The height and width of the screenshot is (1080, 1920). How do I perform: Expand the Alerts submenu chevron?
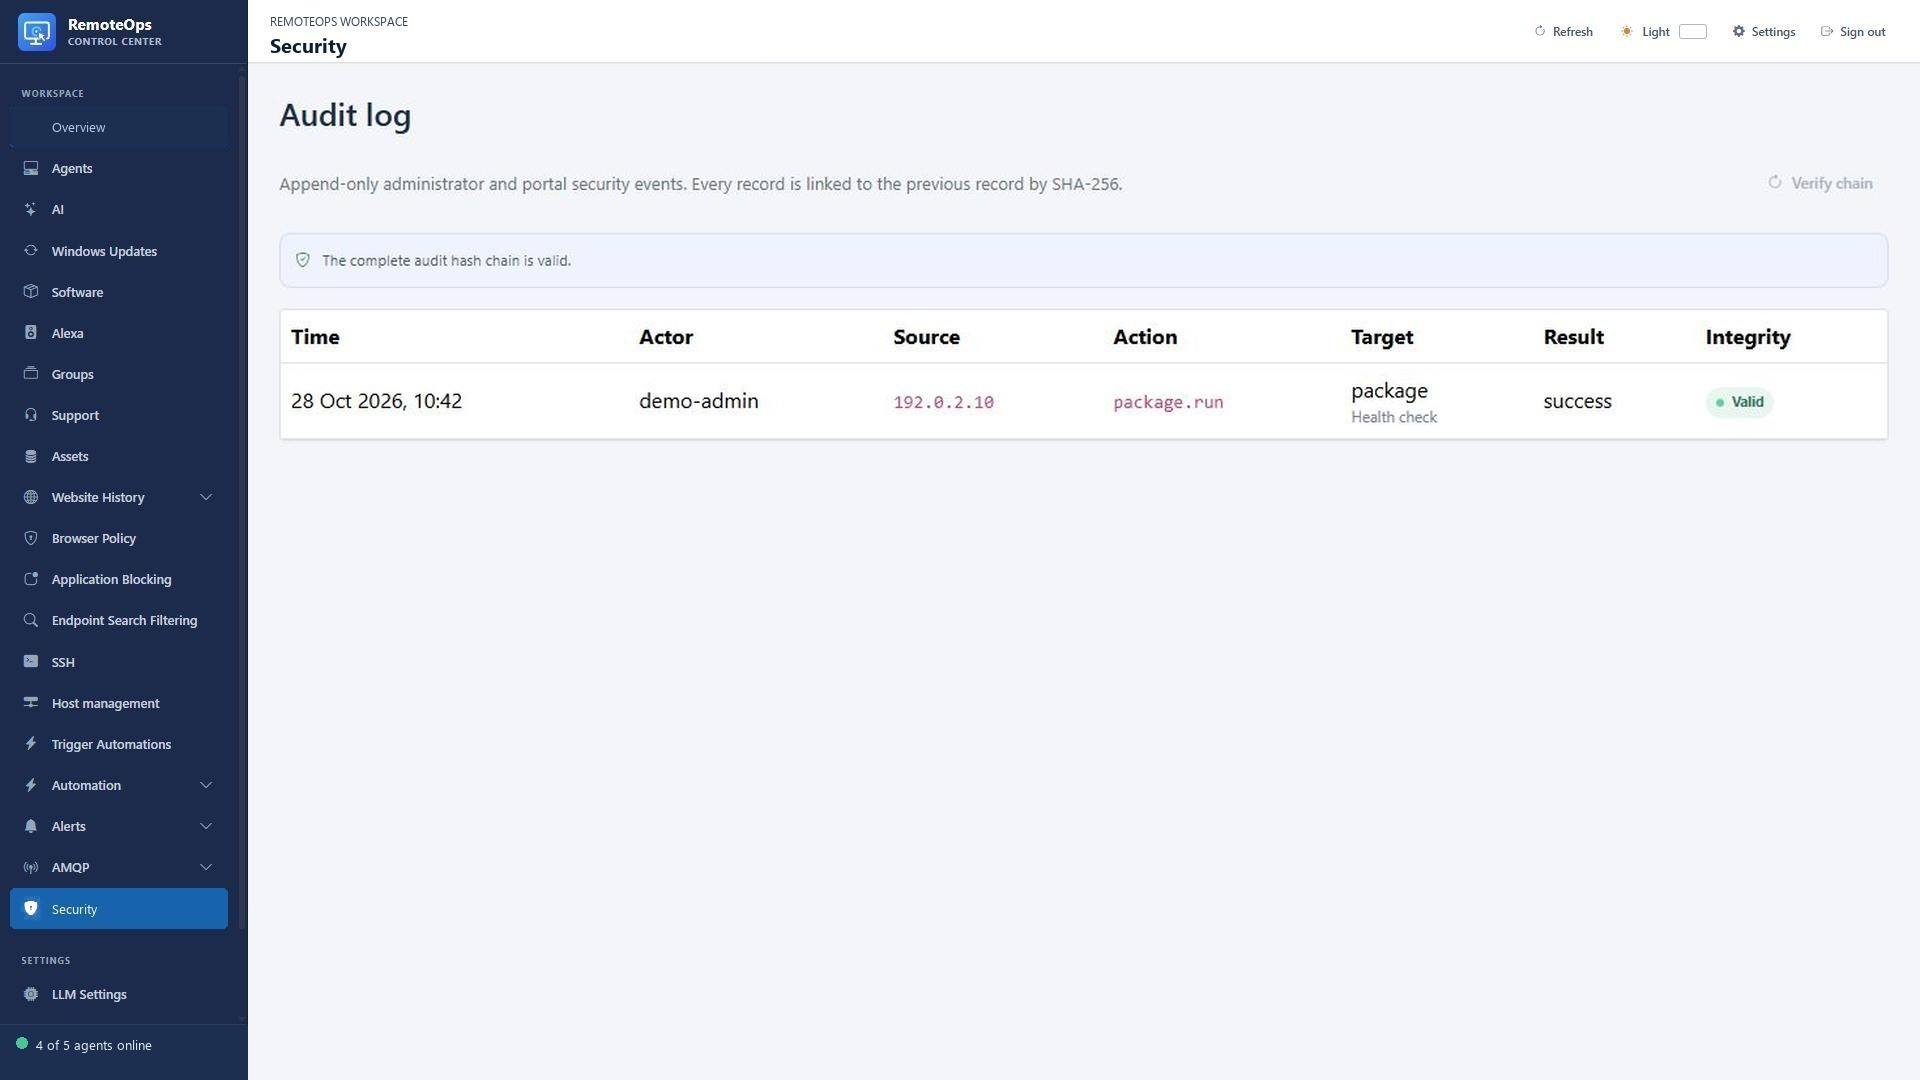[x=206, y=826]
